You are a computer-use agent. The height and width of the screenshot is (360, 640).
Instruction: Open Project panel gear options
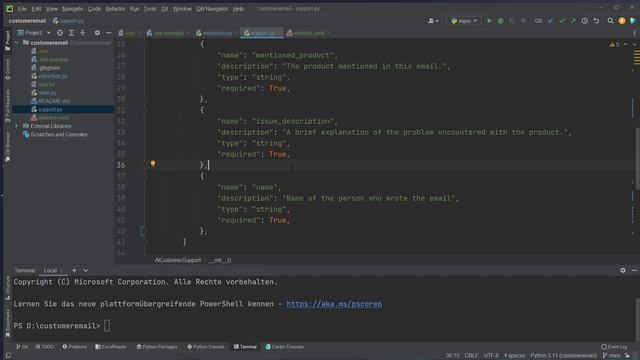97,33
